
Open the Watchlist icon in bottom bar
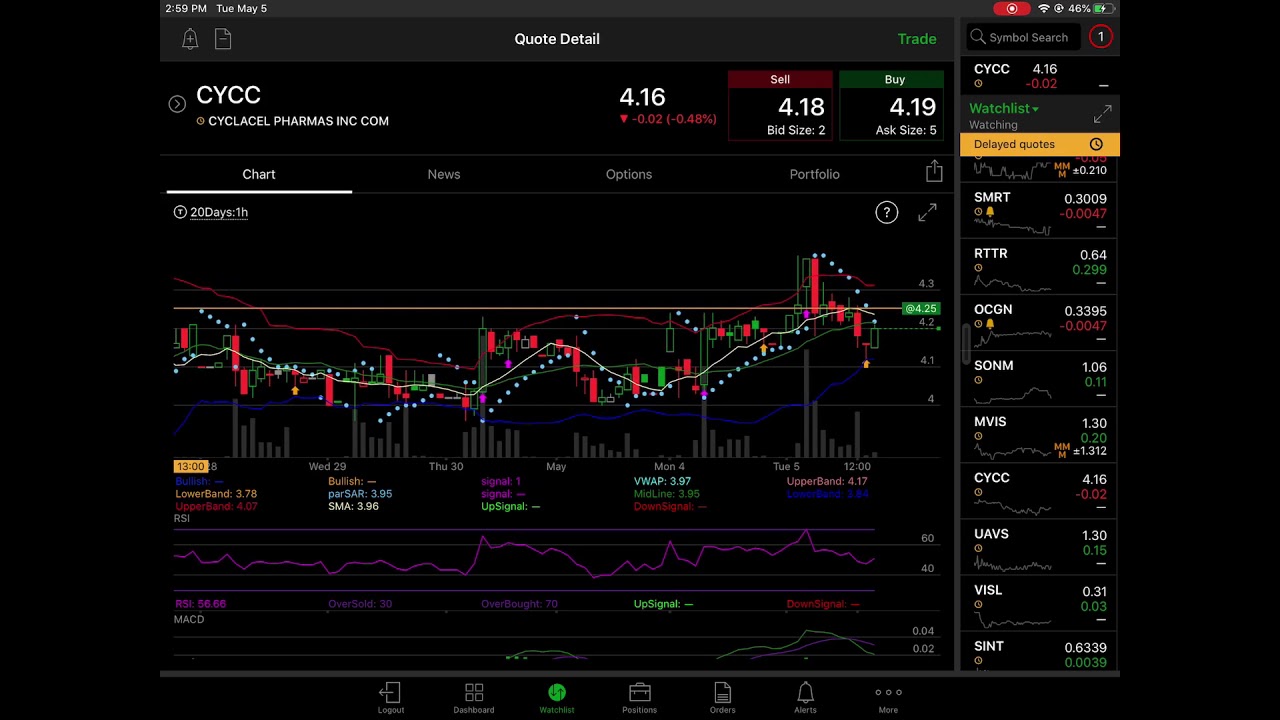pos(557,698)
